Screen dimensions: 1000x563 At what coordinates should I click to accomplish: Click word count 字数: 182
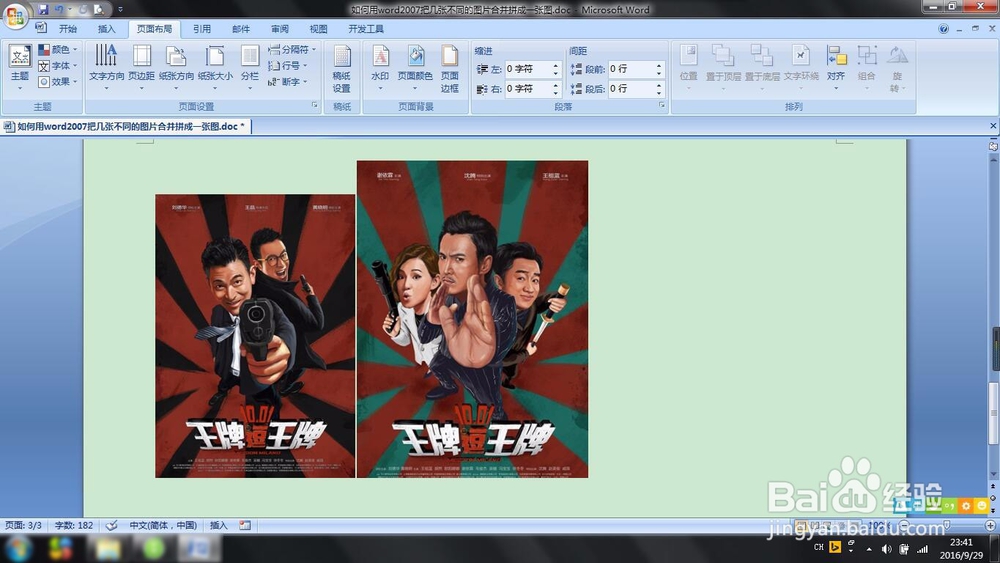(x=74, y=525)
